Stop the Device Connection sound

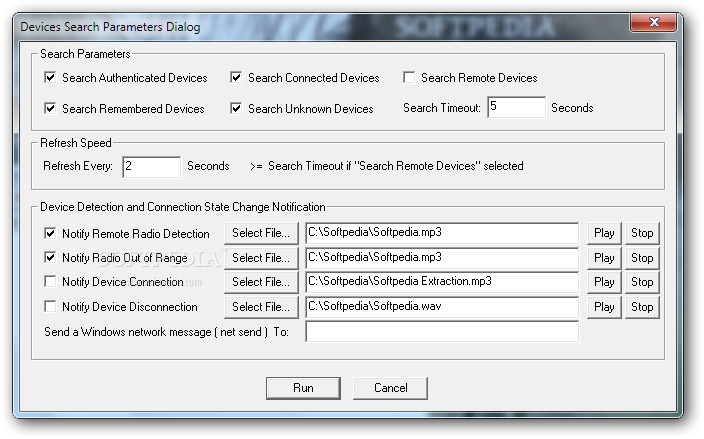(642, 282)
